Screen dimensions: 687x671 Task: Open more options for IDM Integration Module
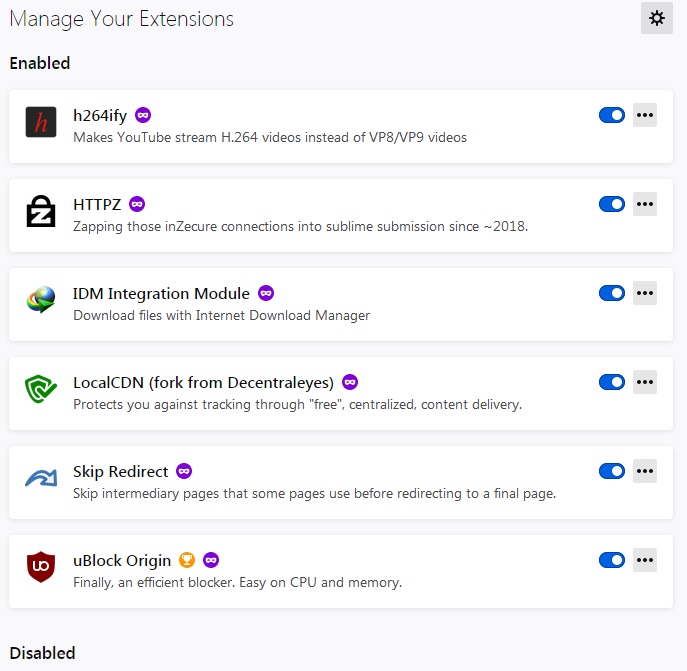645,293
